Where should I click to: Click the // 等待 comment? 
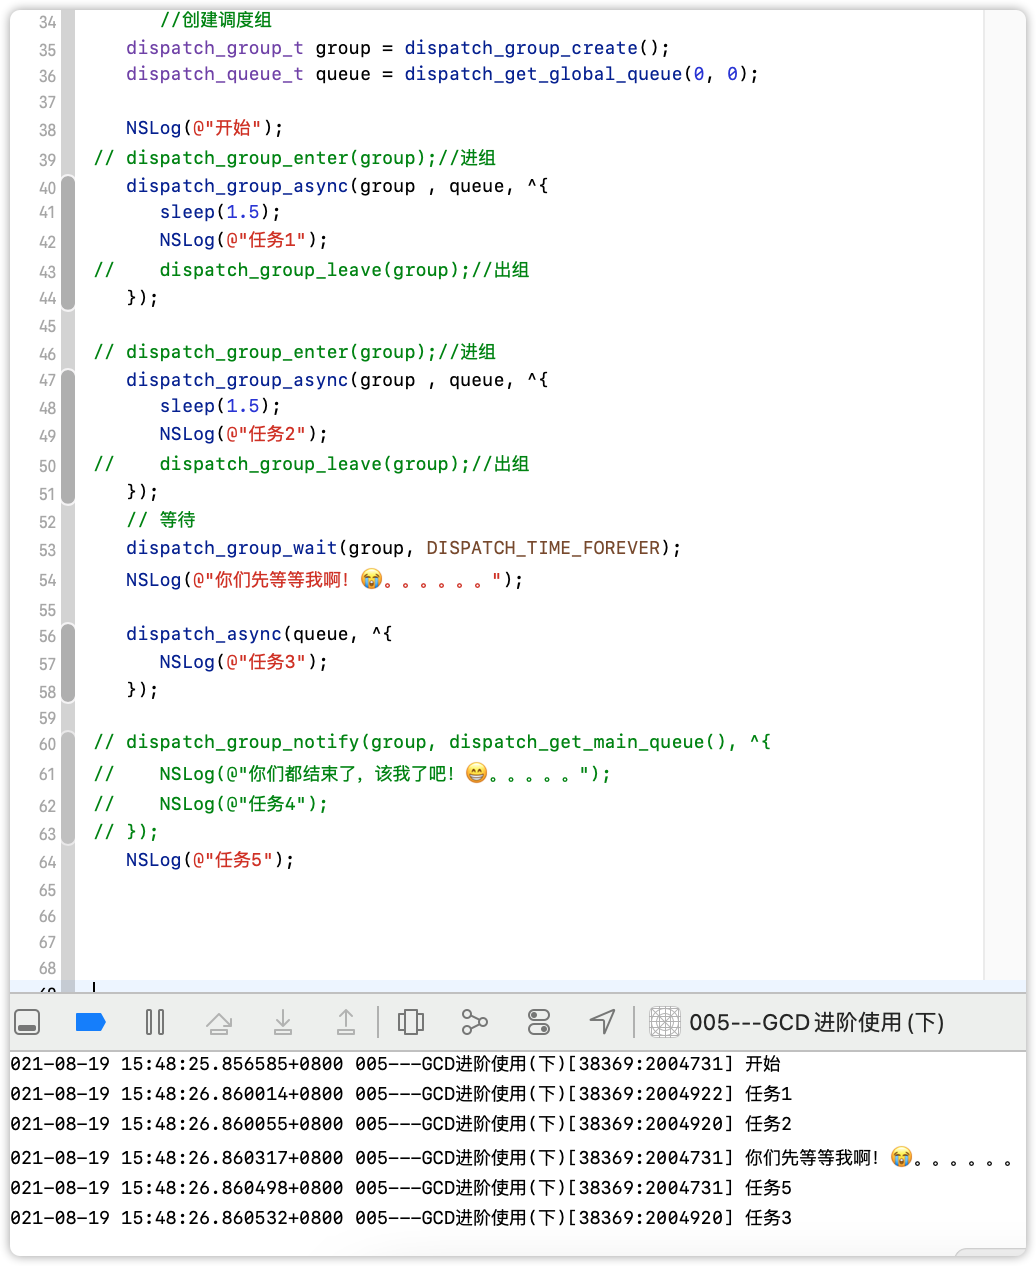[x=161, y=520]
